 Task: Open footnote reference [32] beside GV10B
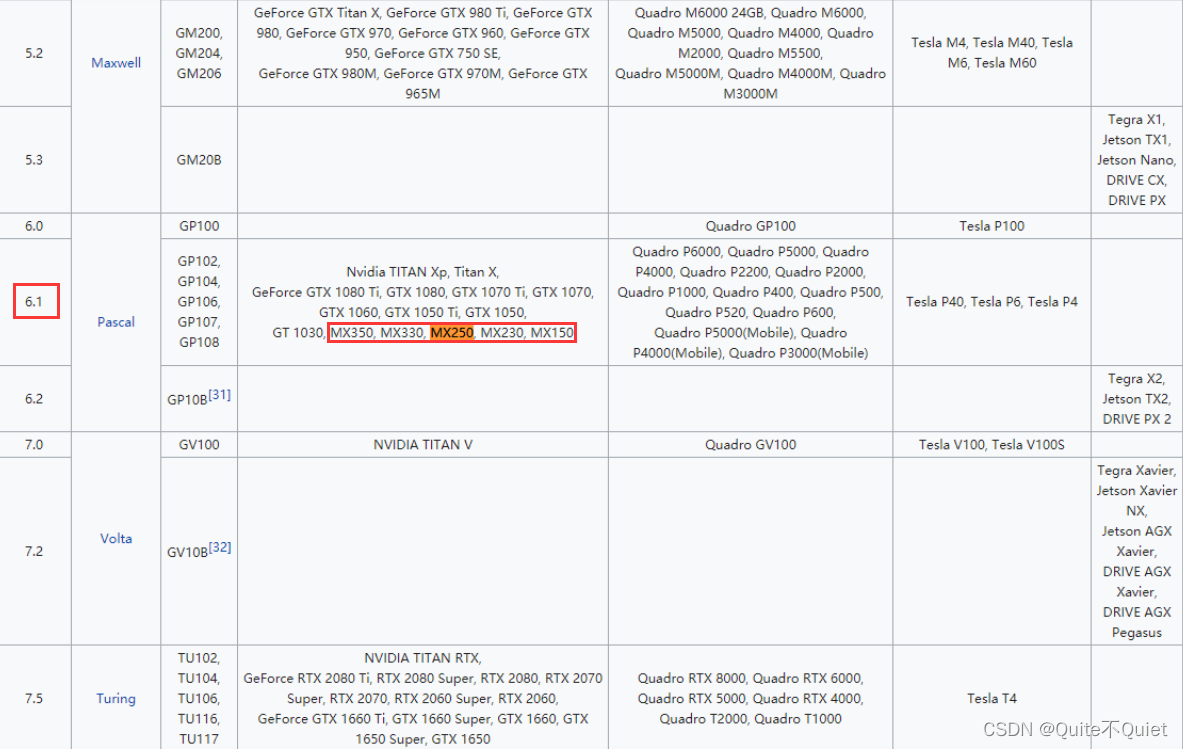click(x=220, y=547)
